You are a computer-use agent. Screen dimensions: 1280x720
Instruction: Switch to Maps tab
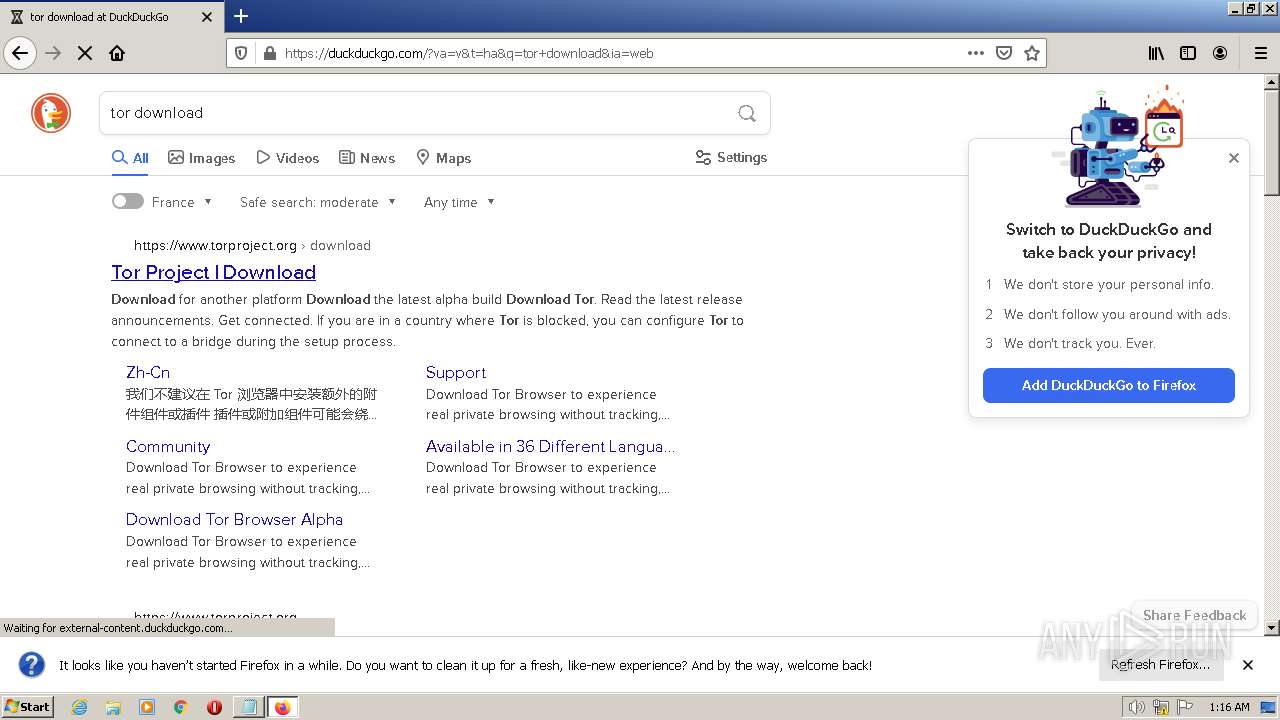click(443, 158)
